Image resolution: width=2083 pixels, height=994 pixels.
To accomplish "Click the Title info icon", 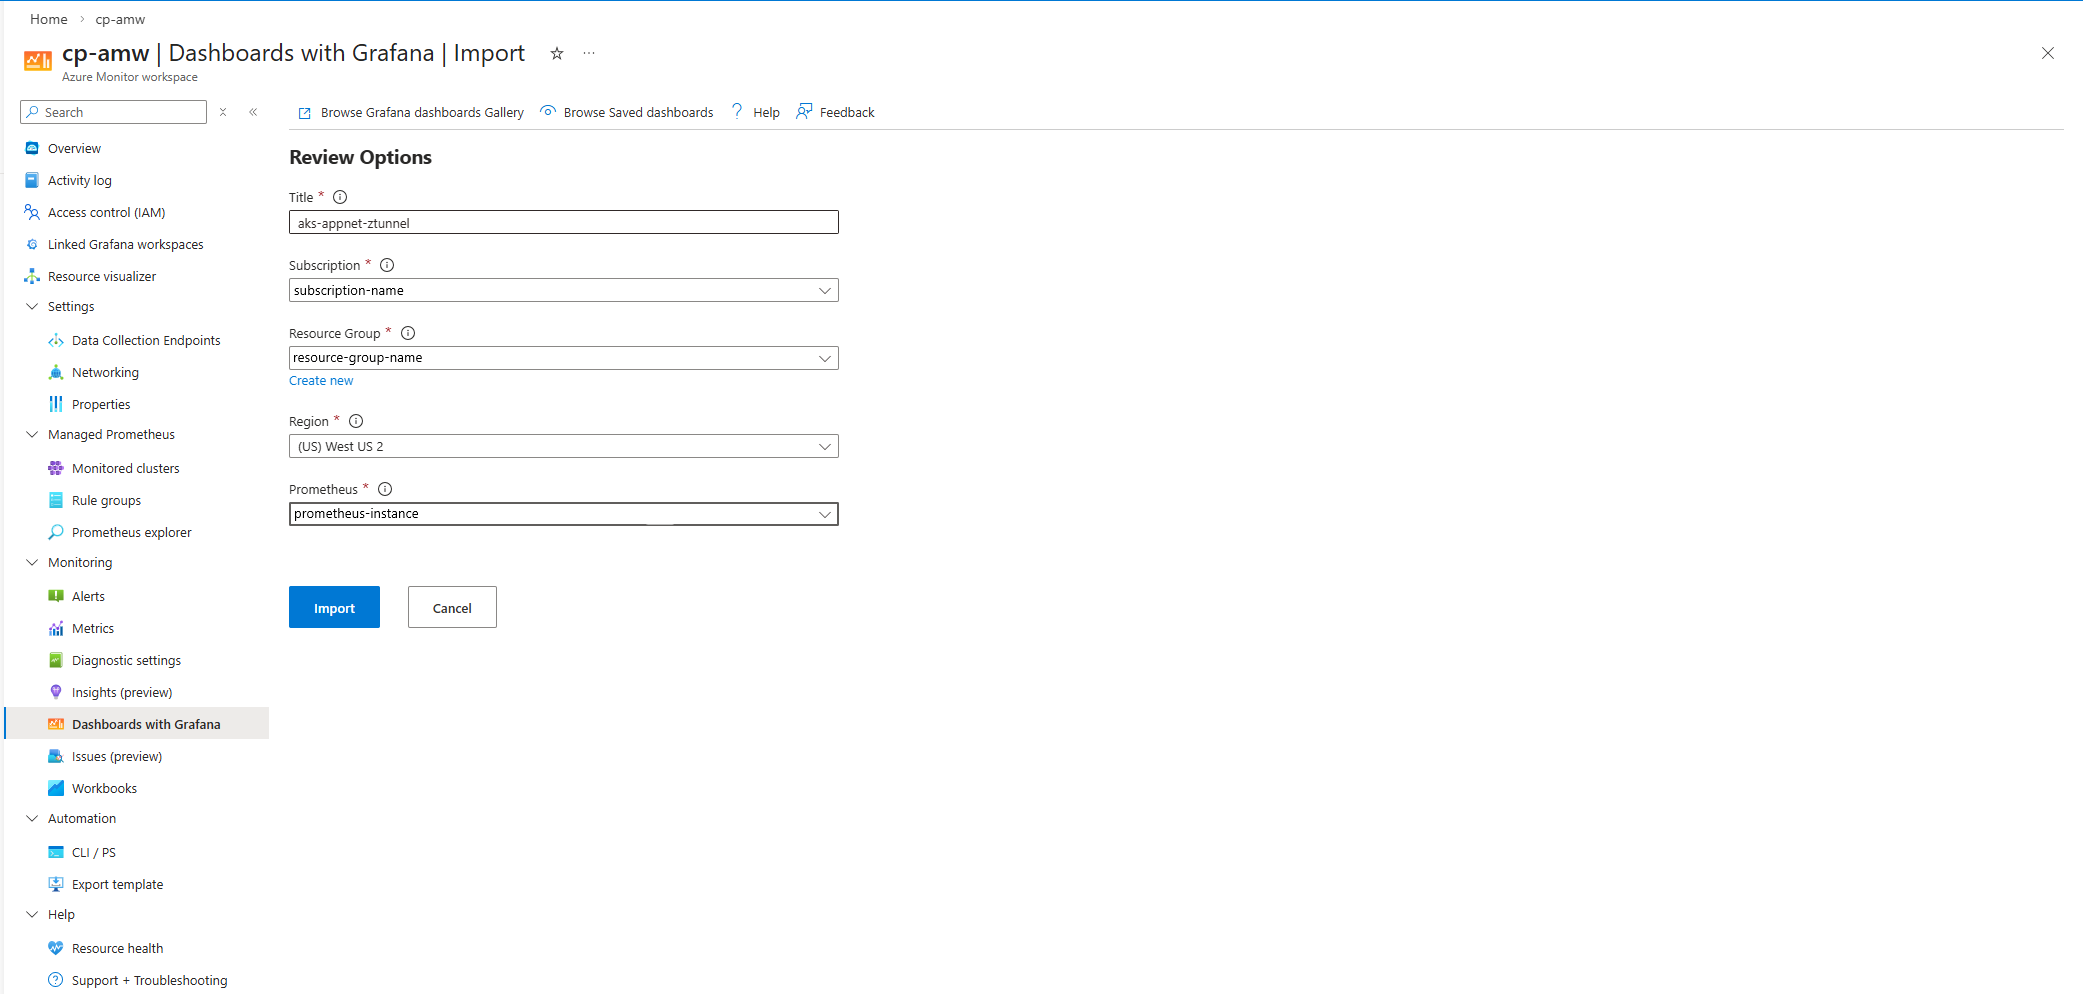I will coord(340,197).
